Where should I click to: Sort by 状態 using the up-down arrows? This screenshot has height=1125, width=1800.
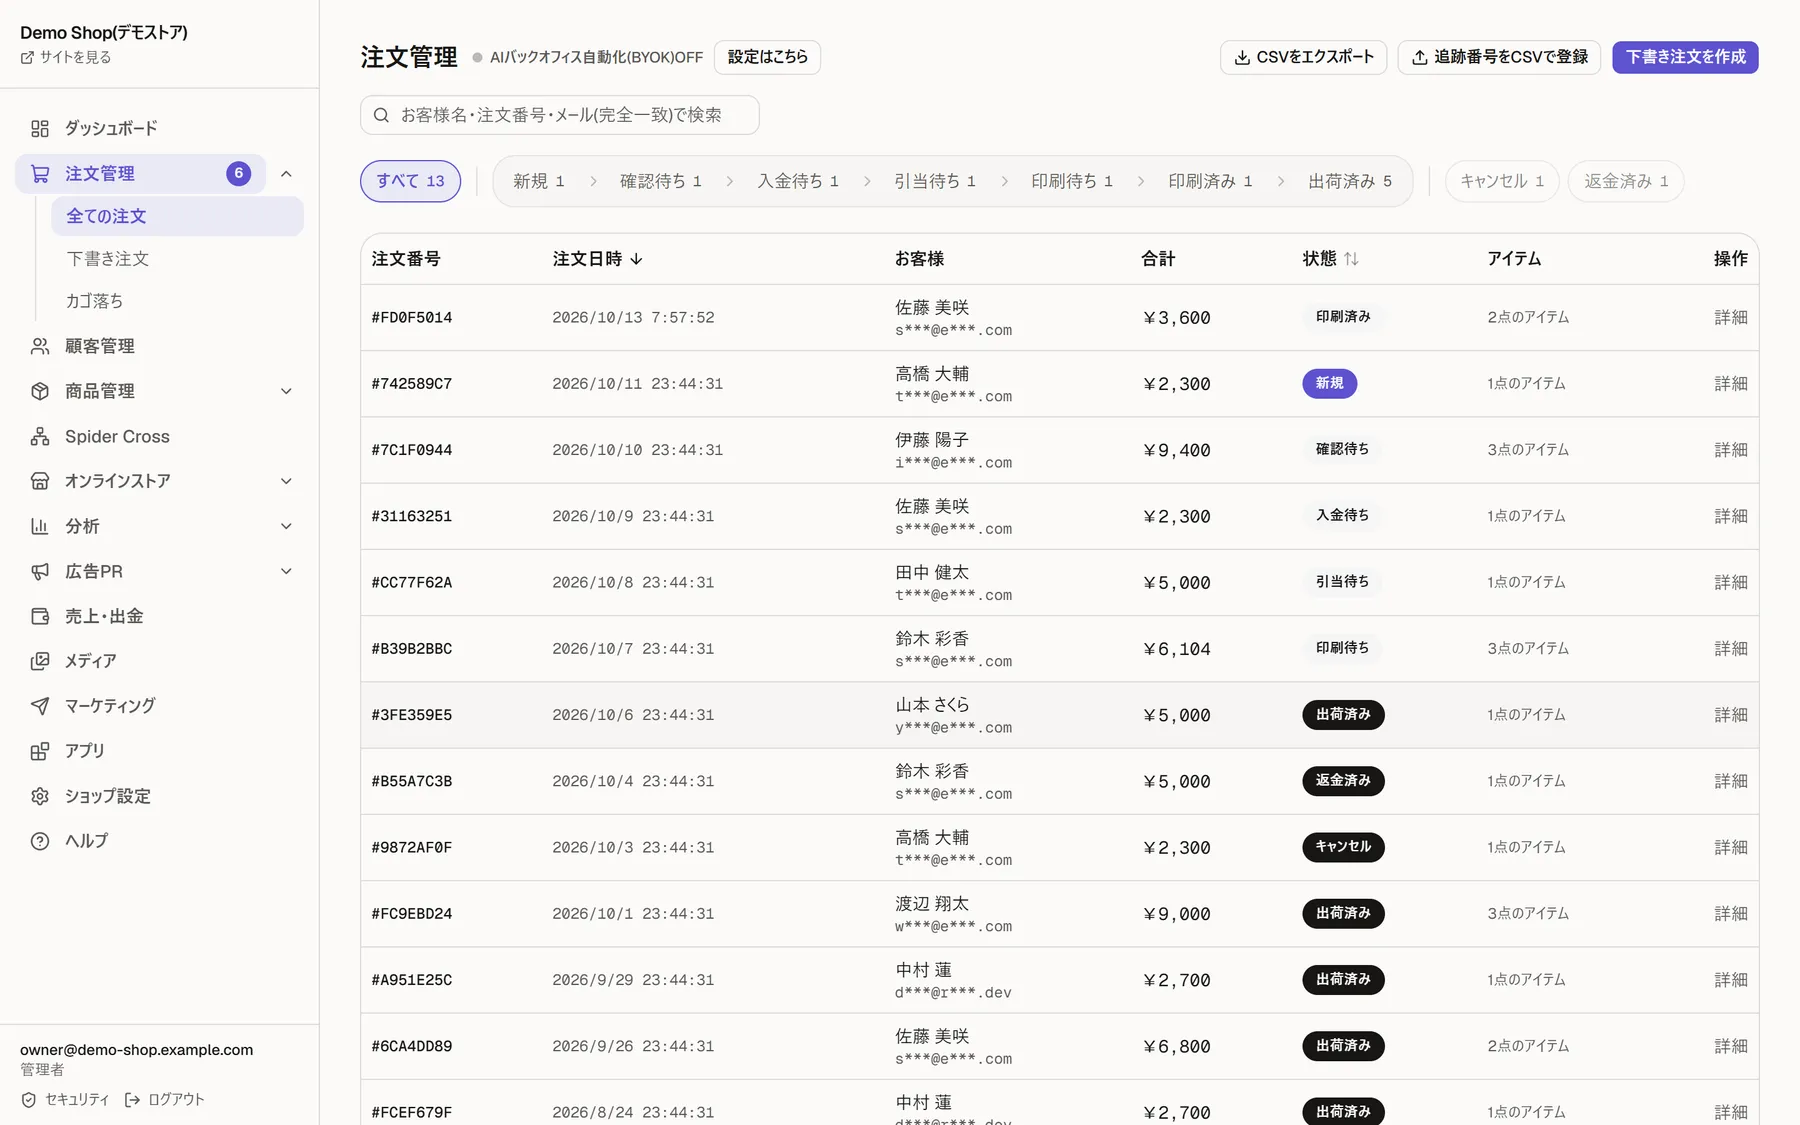(1351, 259)
